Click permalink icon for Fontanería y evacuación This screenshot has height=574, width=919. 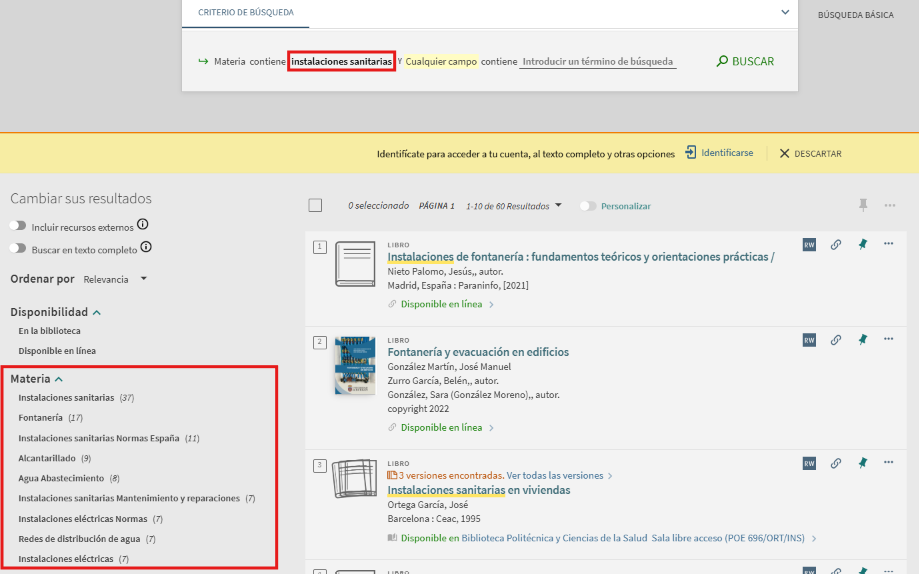836,339
